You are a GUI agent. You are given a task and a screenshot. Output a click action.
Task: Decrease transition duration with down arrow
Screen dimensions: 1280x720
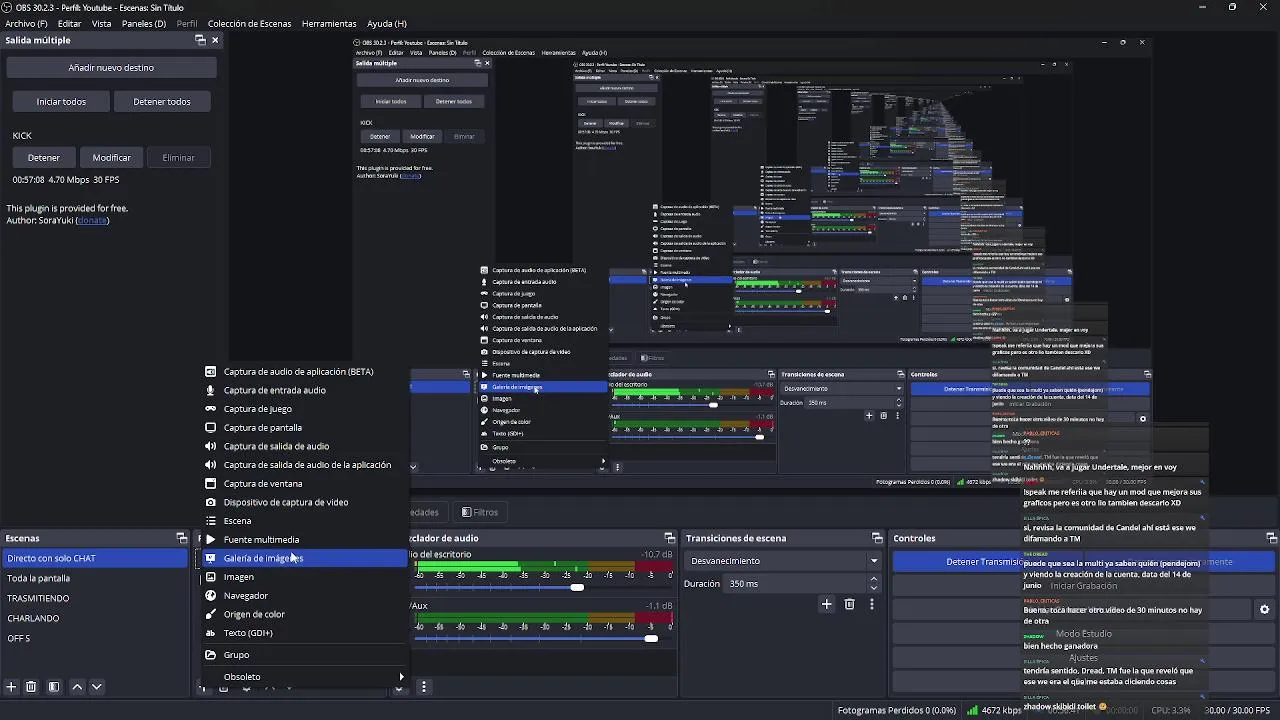(874, 588)
